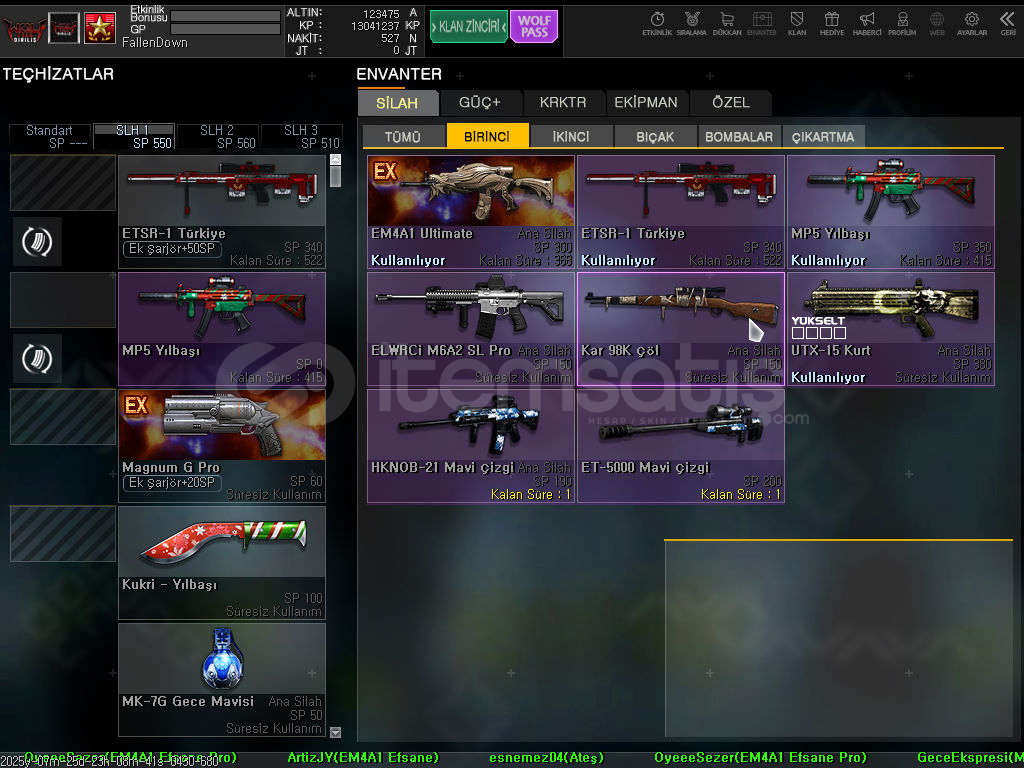Click the ArtizJY(EM4A1 Efsane) ticker text
The width and height of the screenshot is (1024, 768).
pyautogui.click(x=363, y=758)
